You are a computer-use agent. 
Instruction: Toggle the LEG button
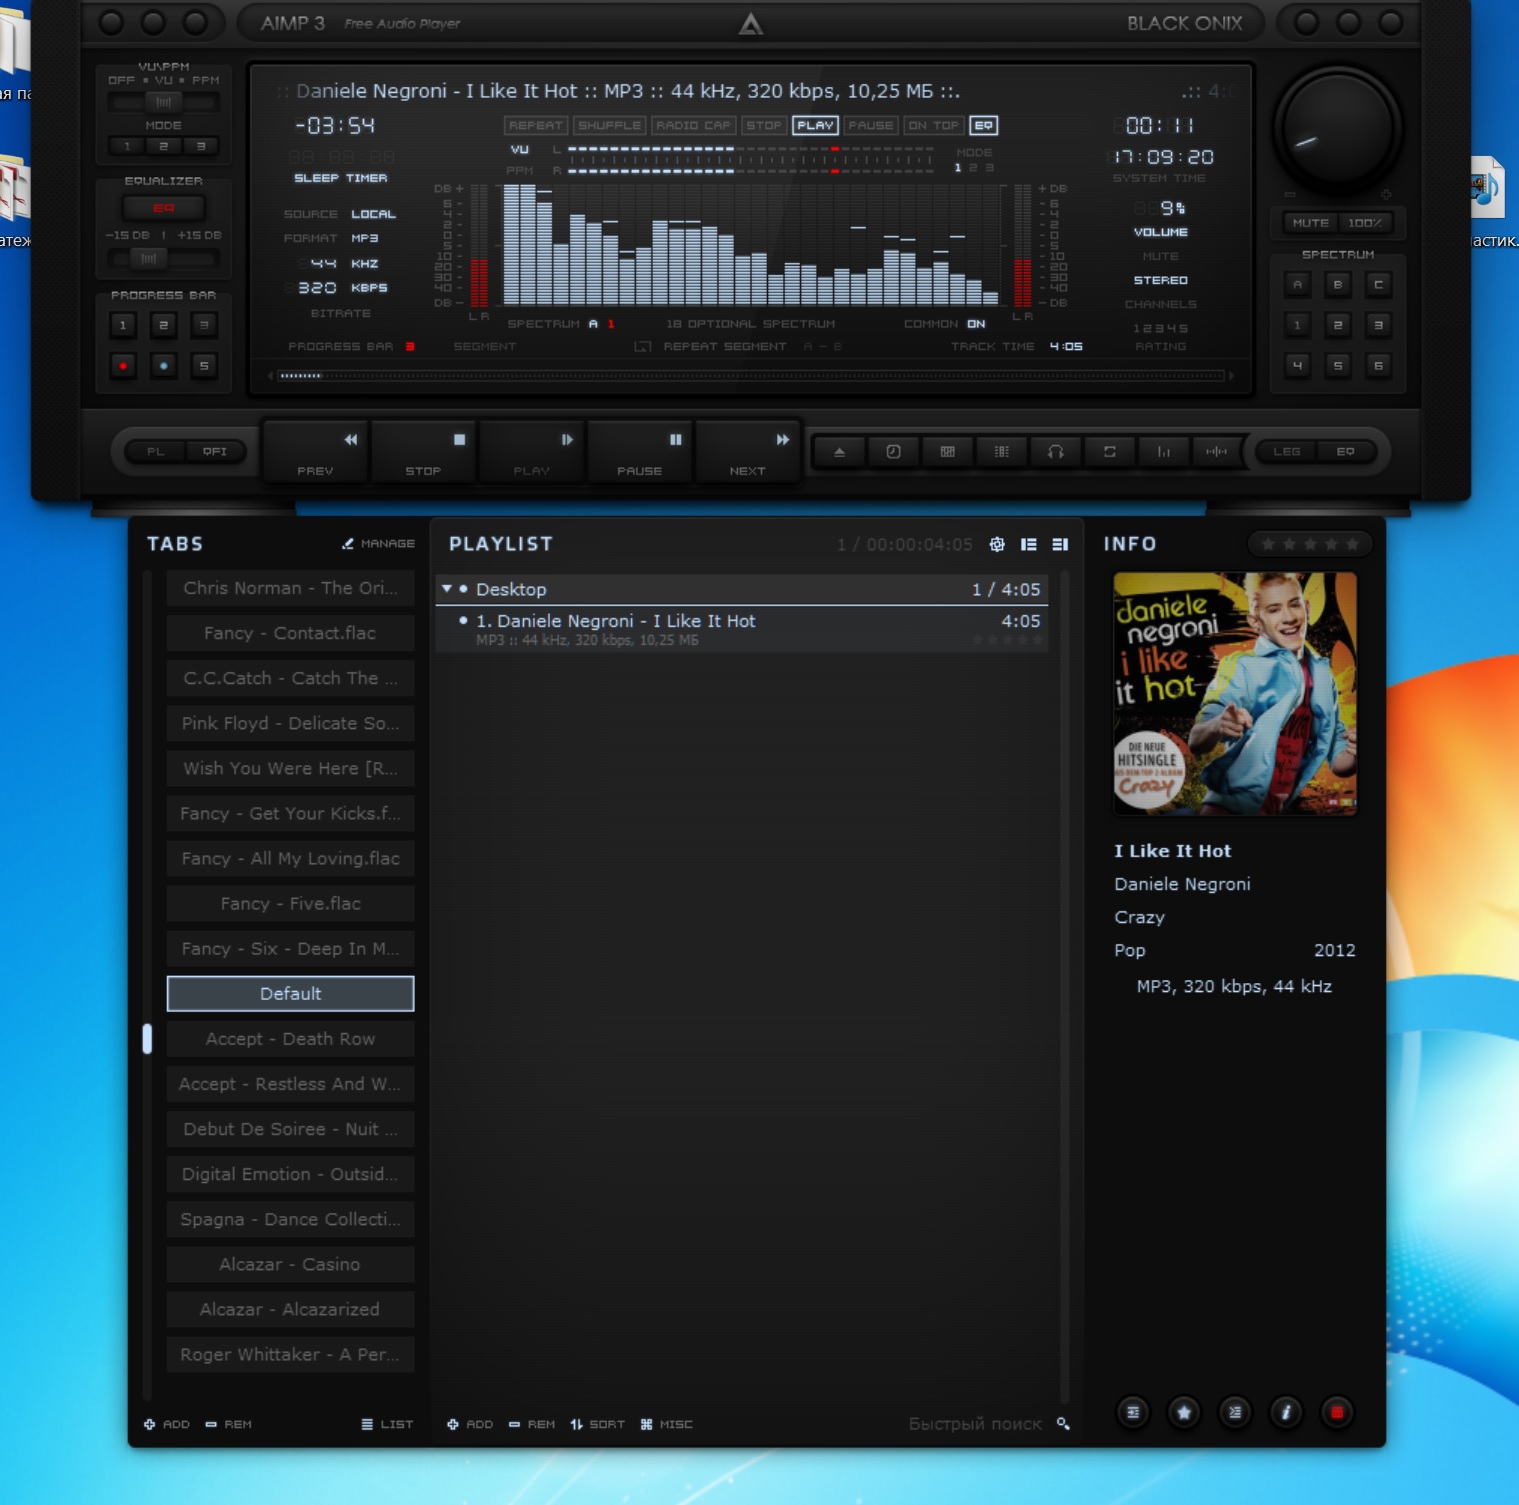(1287, 452)
